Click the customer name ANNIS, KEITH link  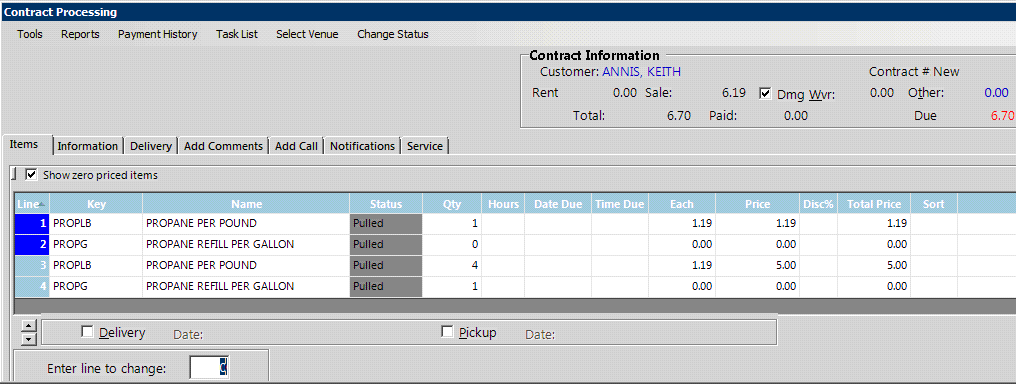coord(641,72)
